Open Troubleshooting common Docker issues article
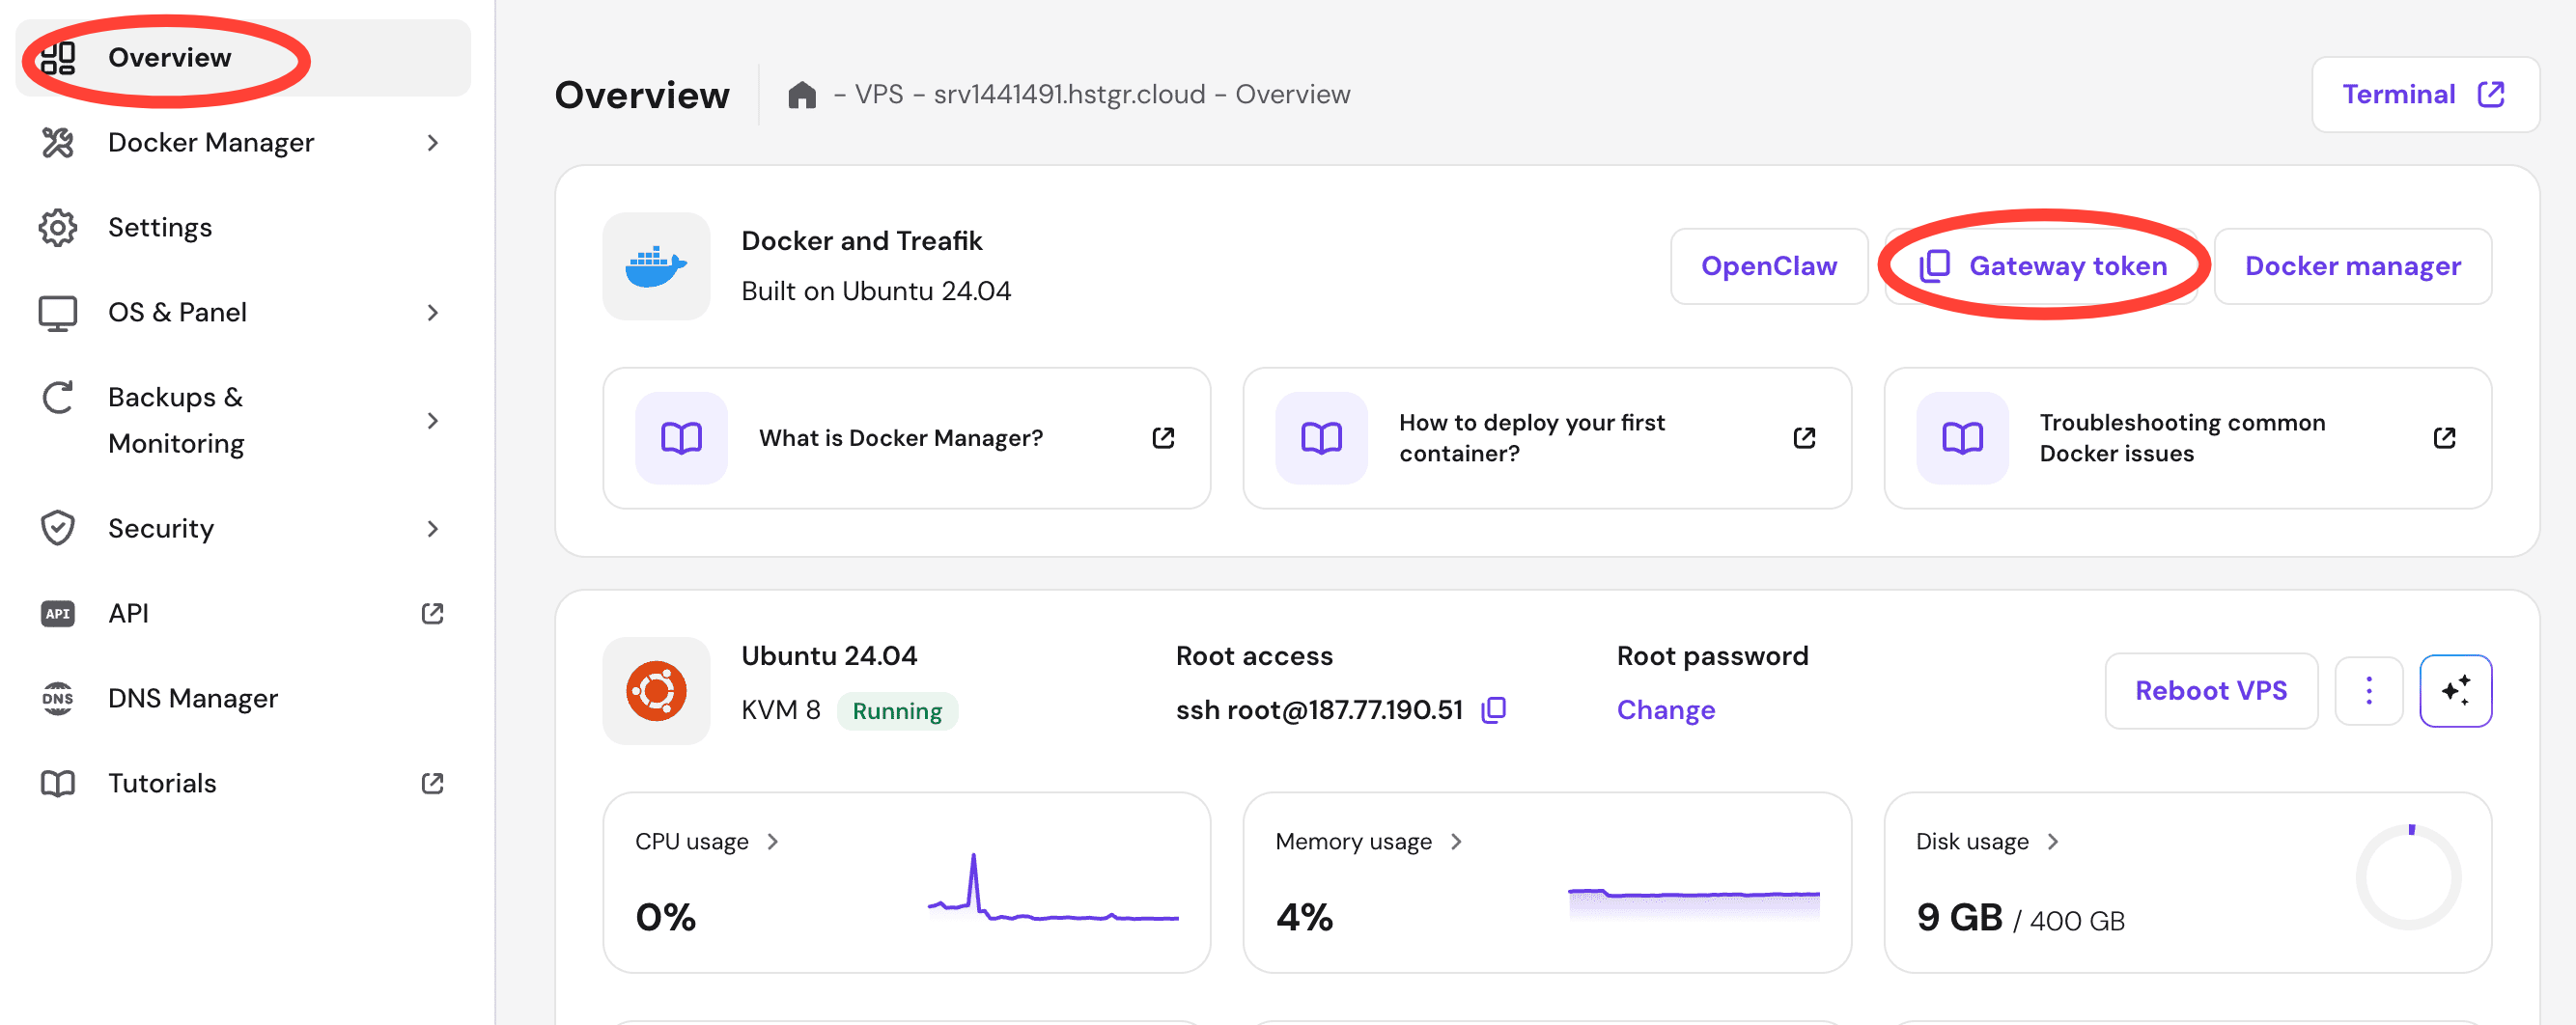The image size is (2576, 1025). pos(2188,438)
